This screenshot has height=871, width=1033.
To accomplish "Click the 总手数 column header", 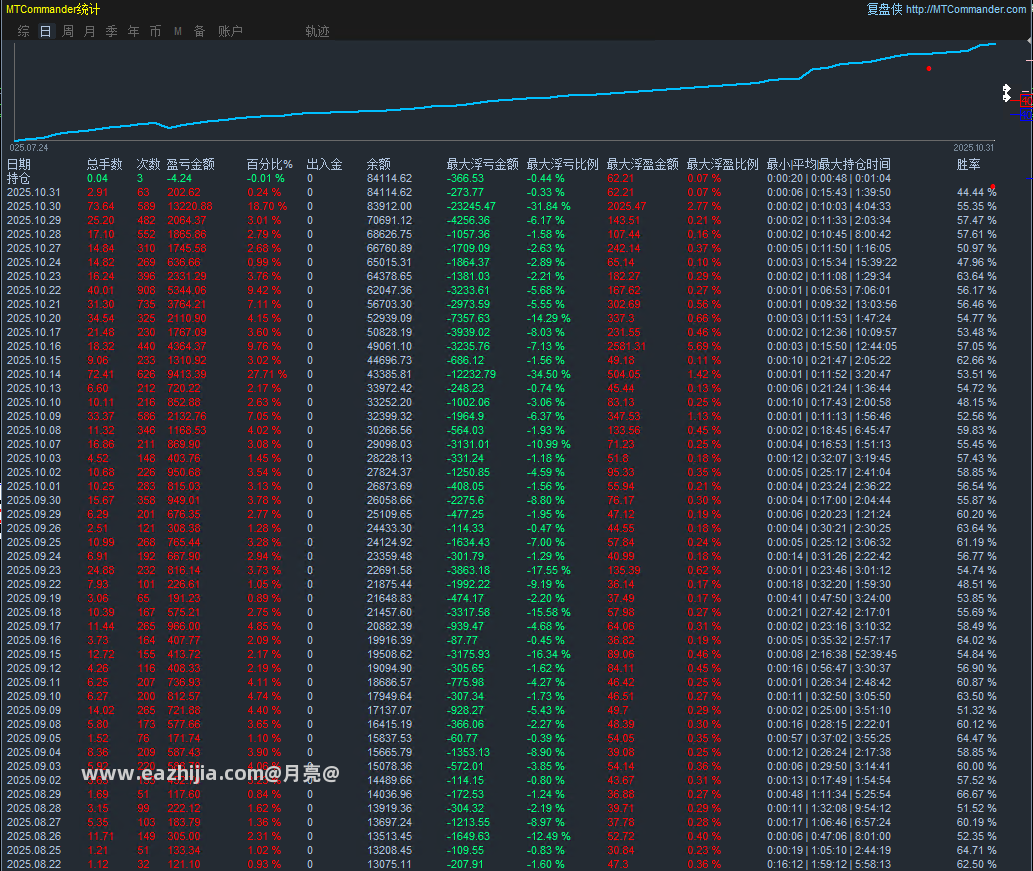I will 105,164.
